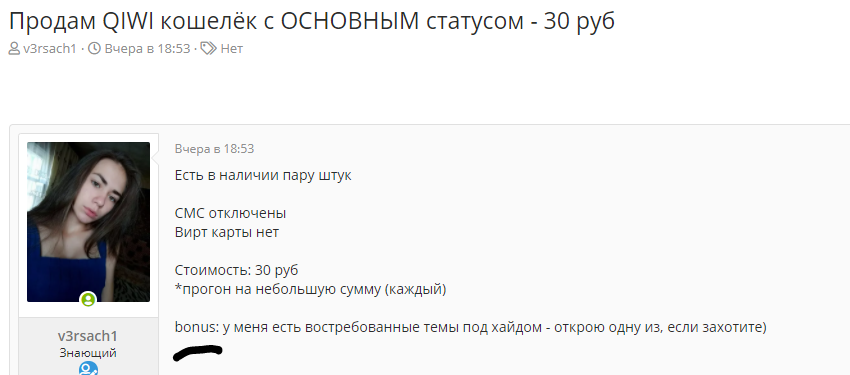Open the post timestamp above the message
The height and width of the screenshot is (375, 850).
[x=214, y=149]
